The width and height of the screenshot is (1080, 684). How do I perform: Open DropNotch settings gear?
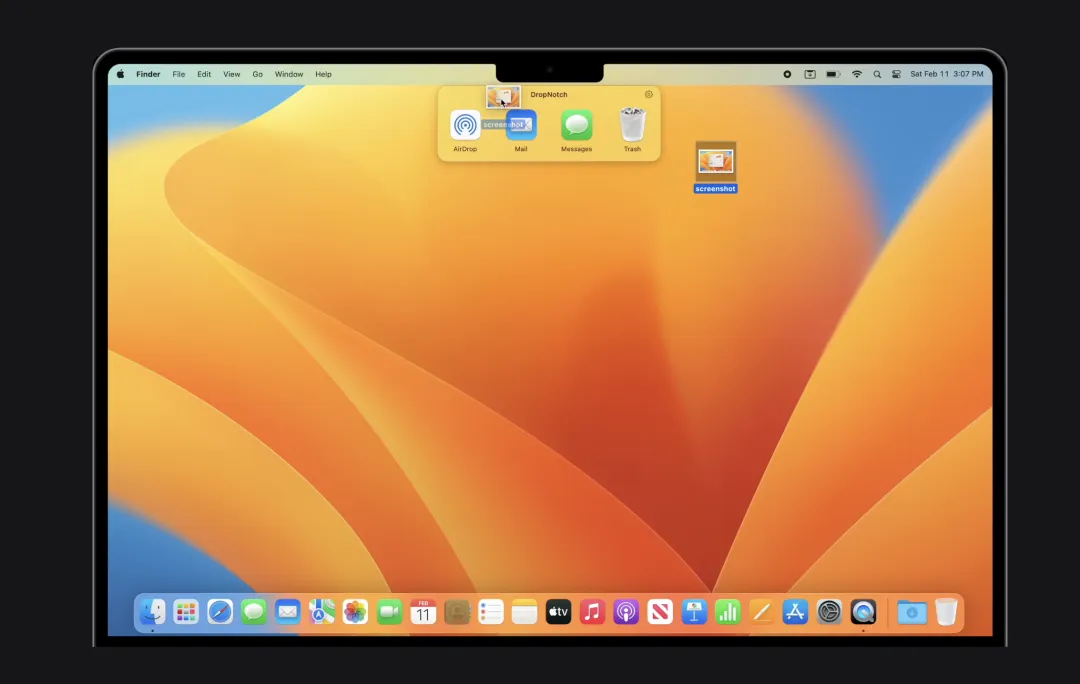point(648,94)
